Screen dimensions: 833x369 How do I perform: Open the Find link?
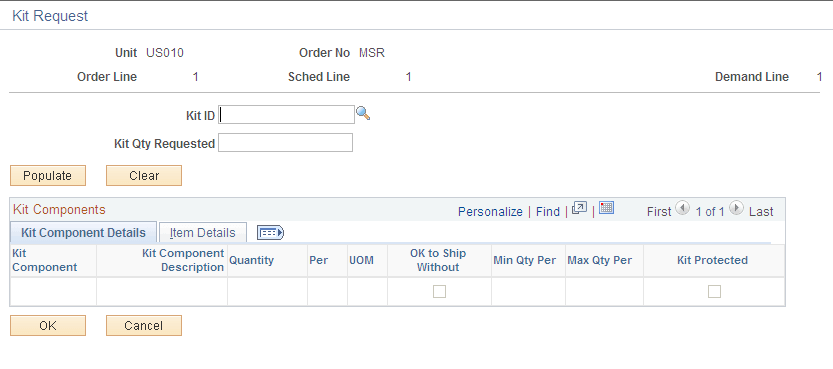pos(548,212)
